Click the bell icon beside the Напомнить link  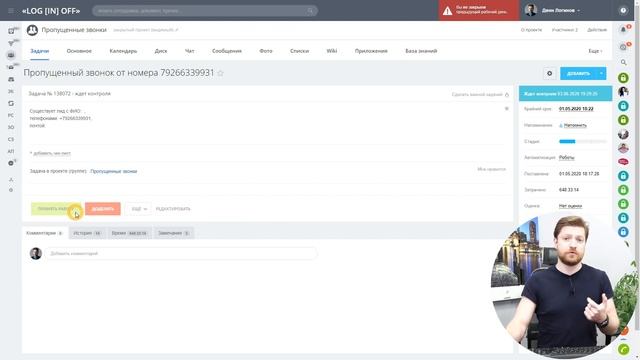click(x=561, y=125)
